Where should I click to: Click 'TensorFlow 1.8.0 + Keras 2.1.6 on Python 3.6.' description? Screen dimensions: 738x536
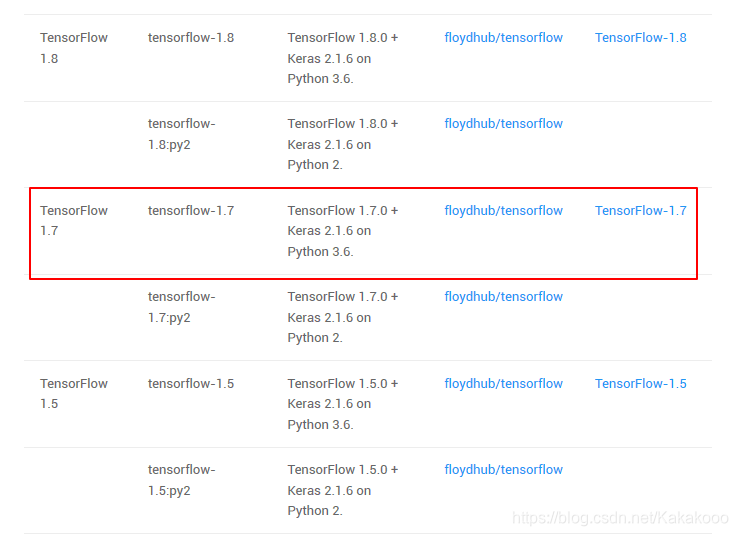343,58
